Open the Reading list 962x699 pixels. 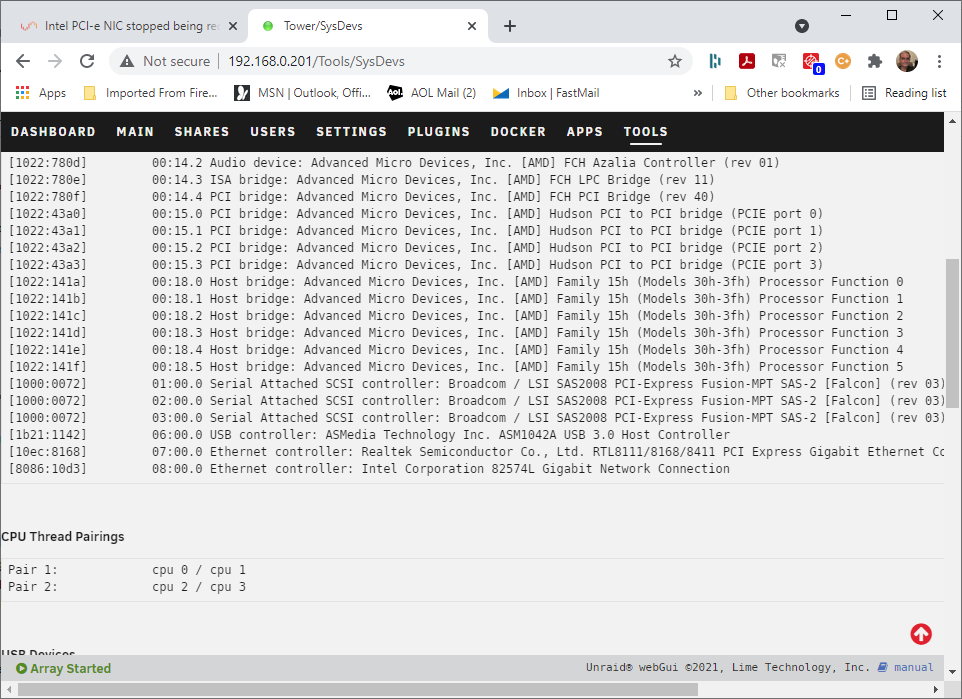[904, 93]
